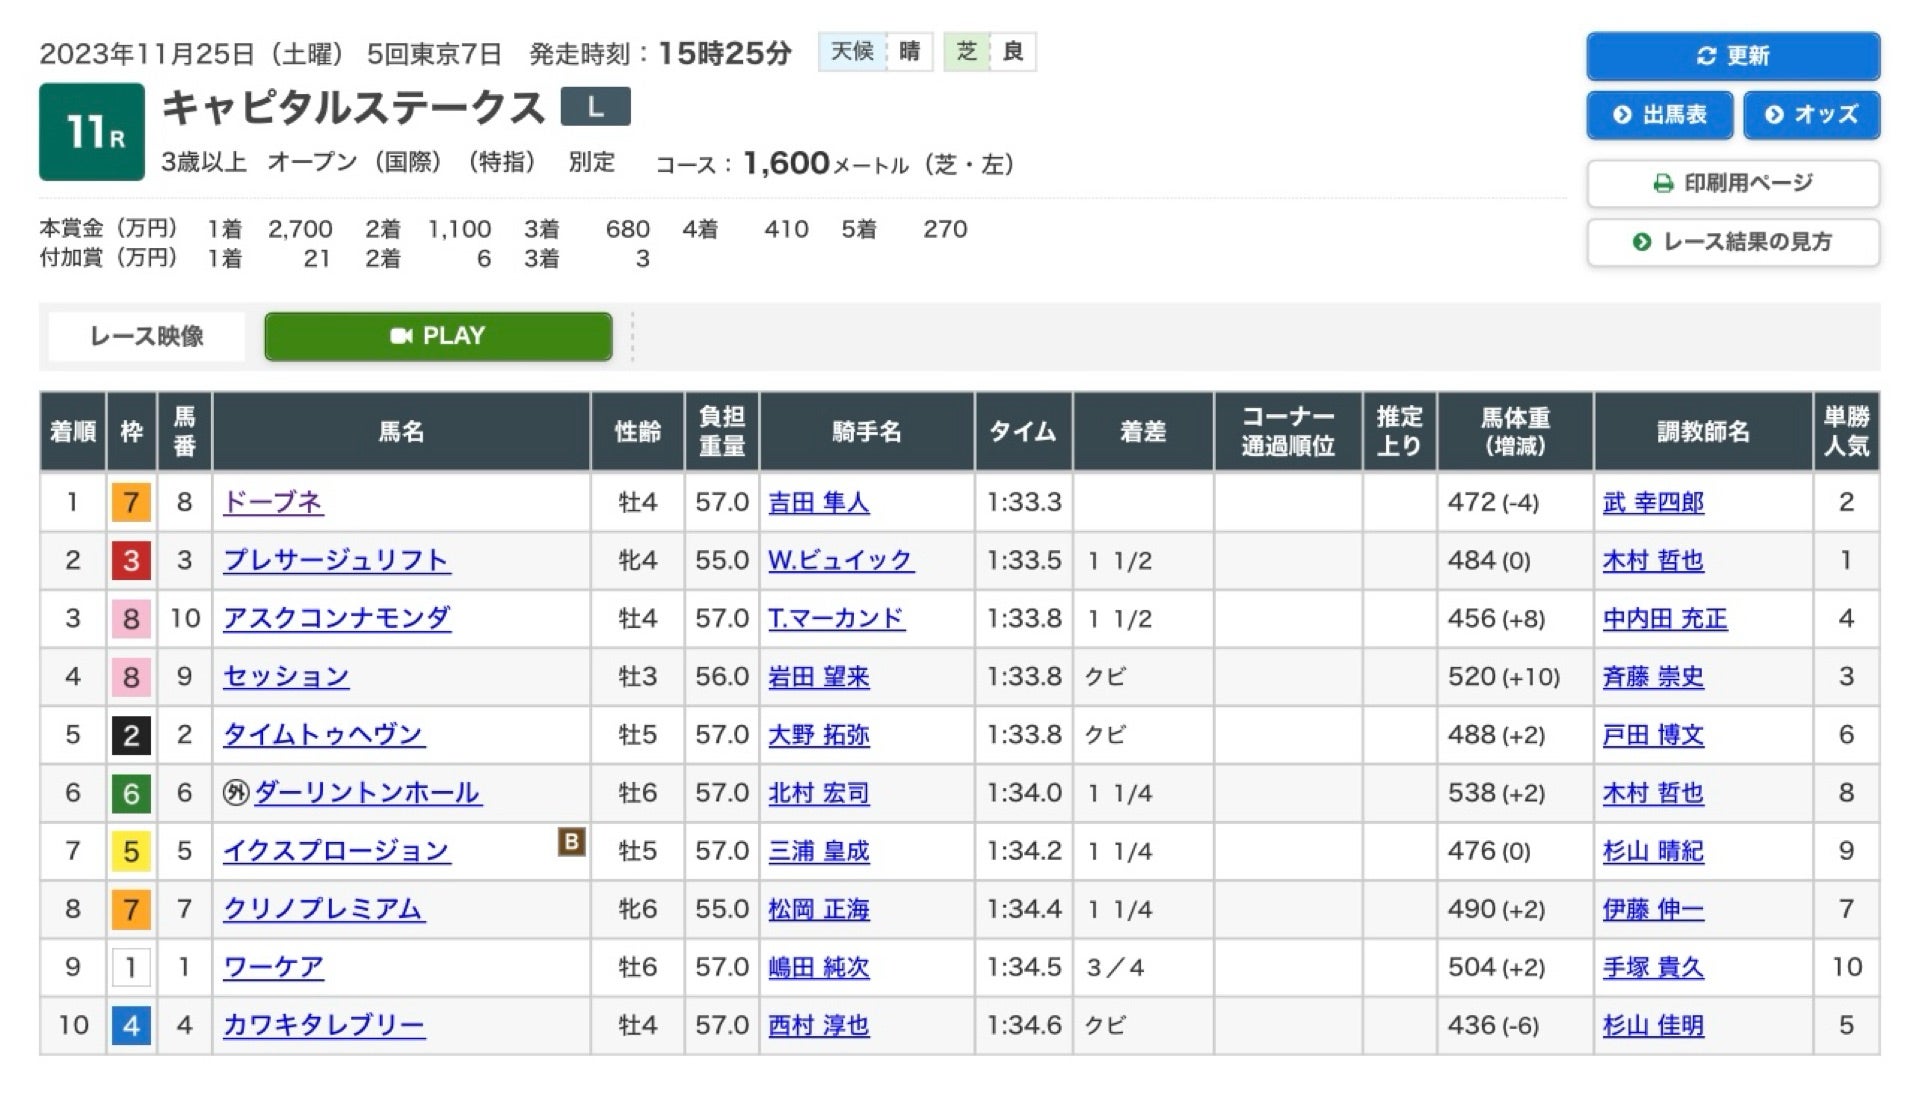Click the 馬名 column header
This screenshot has width=1920, height=1101.
pyautogui.click(x=401, y=431)
